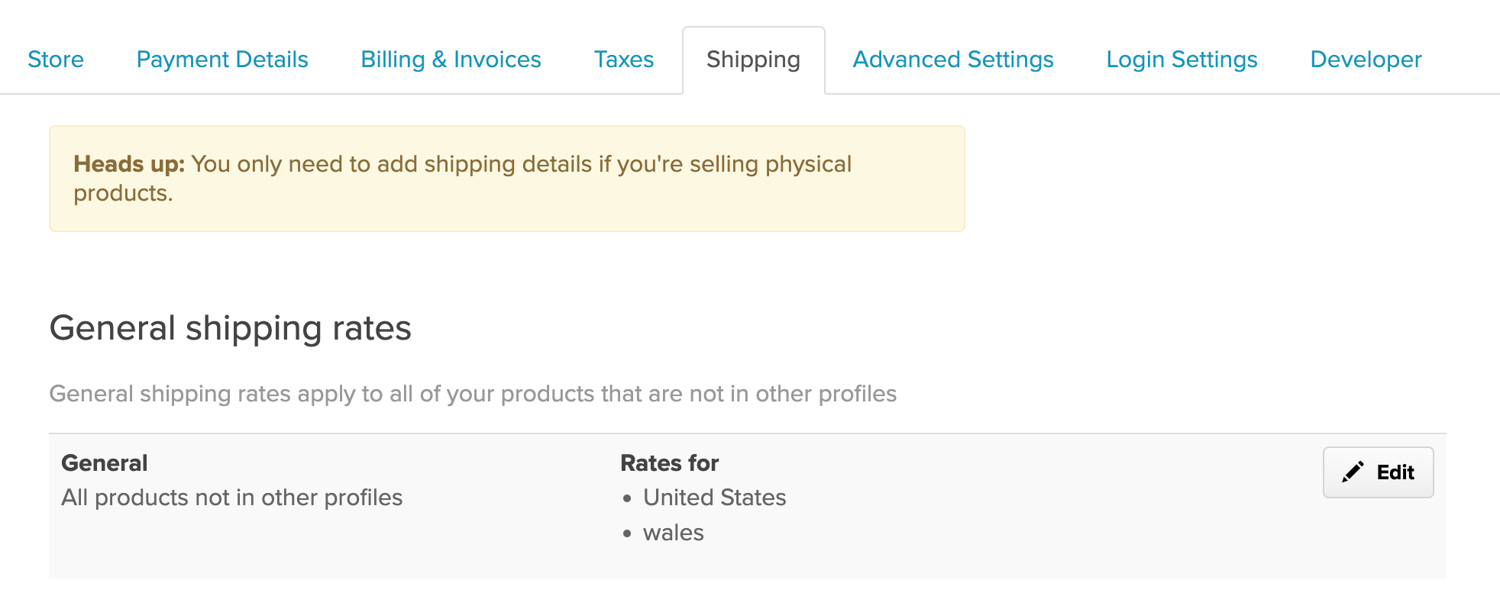Switch to the Payment Details tab
Screen dimensions: 1500x609
pos(222,60)
